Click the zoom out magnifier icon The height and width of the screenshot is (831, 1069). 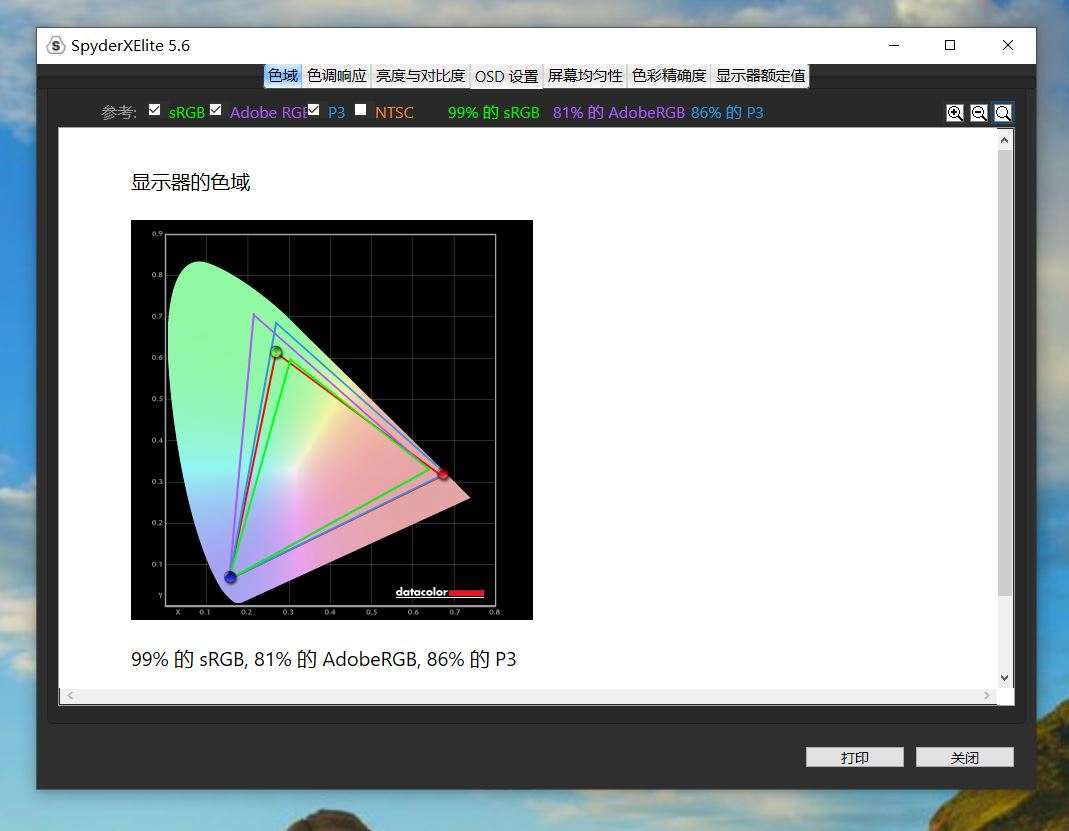tap(978, 113)
